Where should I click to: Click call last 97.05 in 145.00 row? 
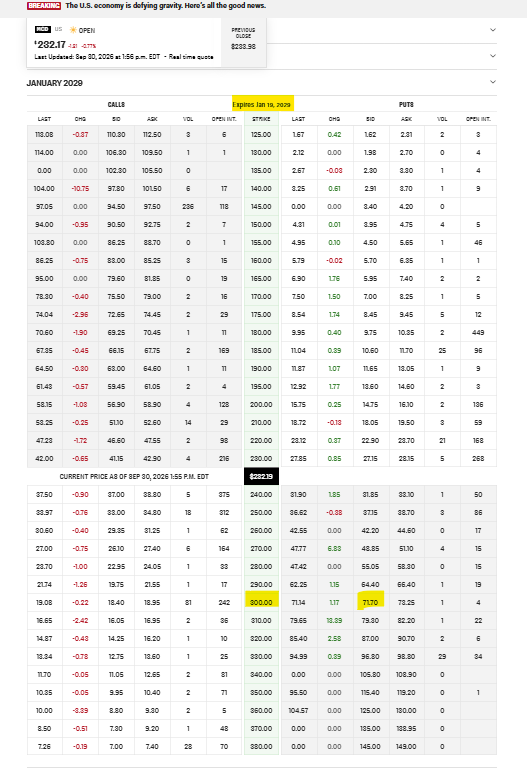point(44,207)
